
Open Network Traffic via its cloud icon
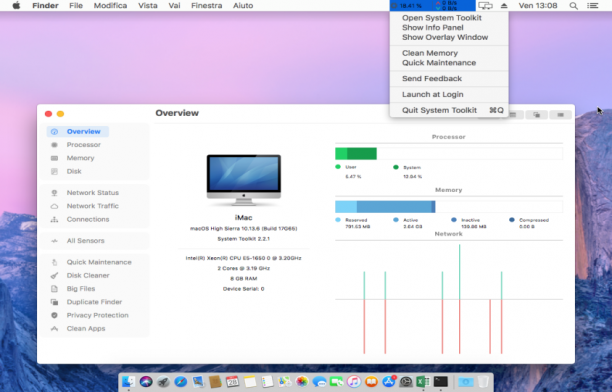tap(54, 206)
